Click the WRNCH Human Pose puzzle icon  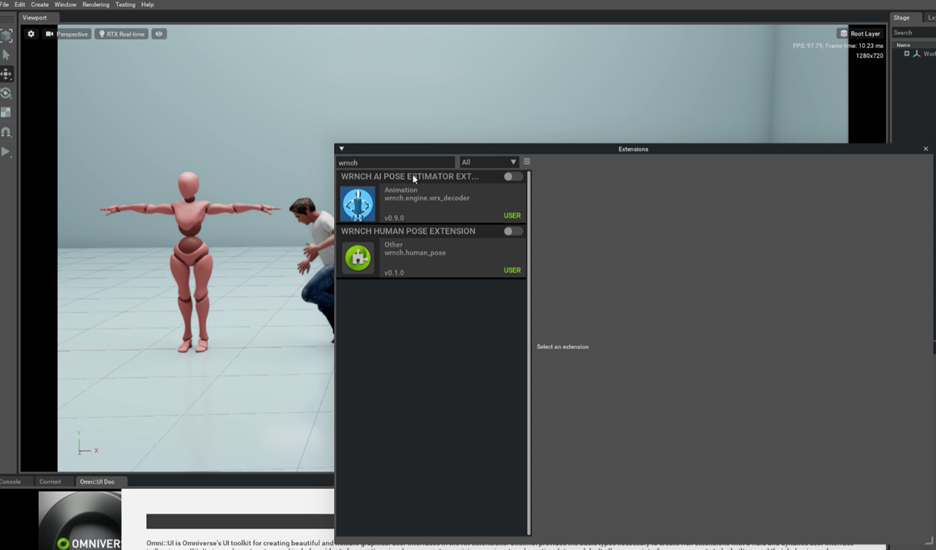358,258
